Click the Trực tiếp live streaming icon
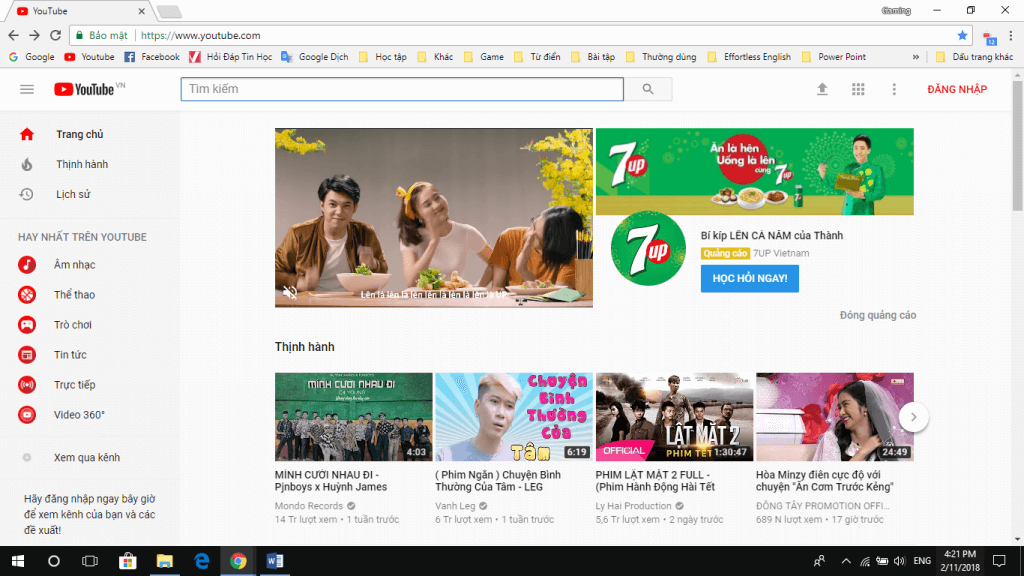This screenshot has height=576, width=1024. tap(28, 384)
